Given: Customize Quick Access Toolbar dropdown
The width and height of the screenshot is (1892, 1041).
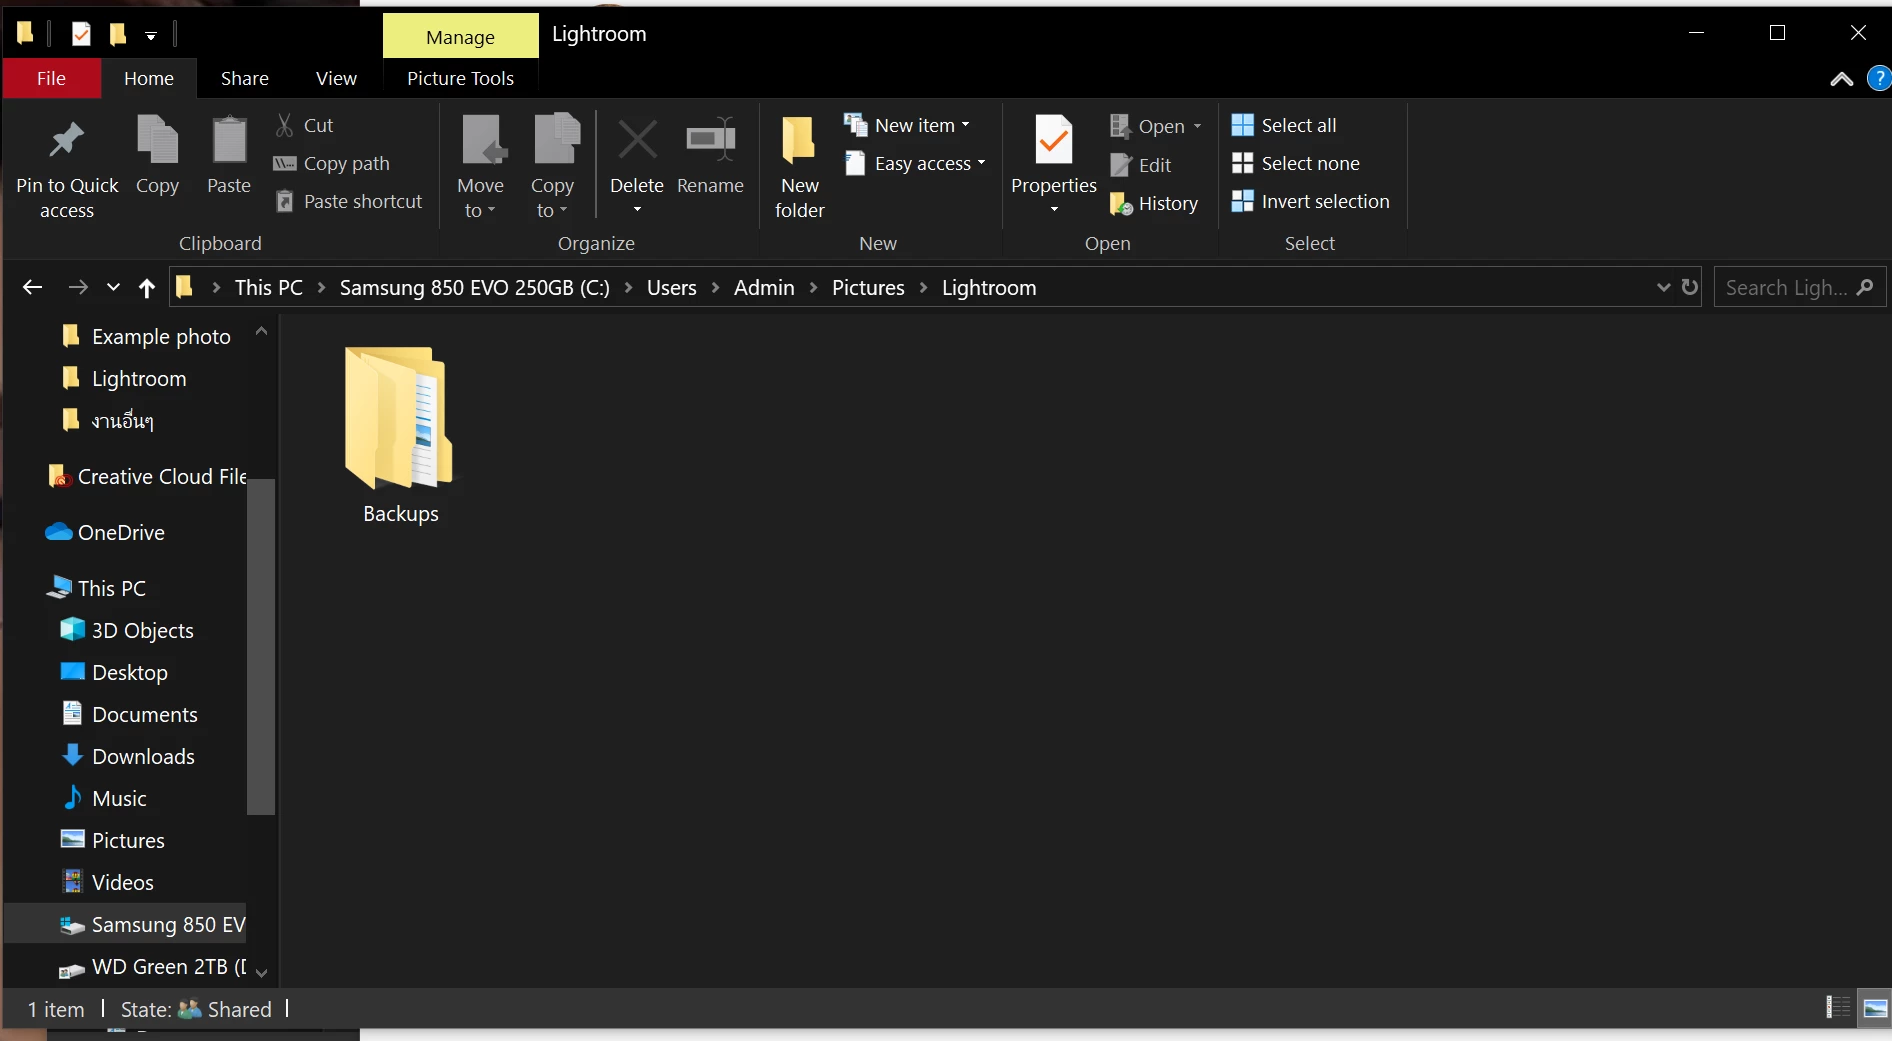Looking at the screenshot, I should [x=151, y=35].
